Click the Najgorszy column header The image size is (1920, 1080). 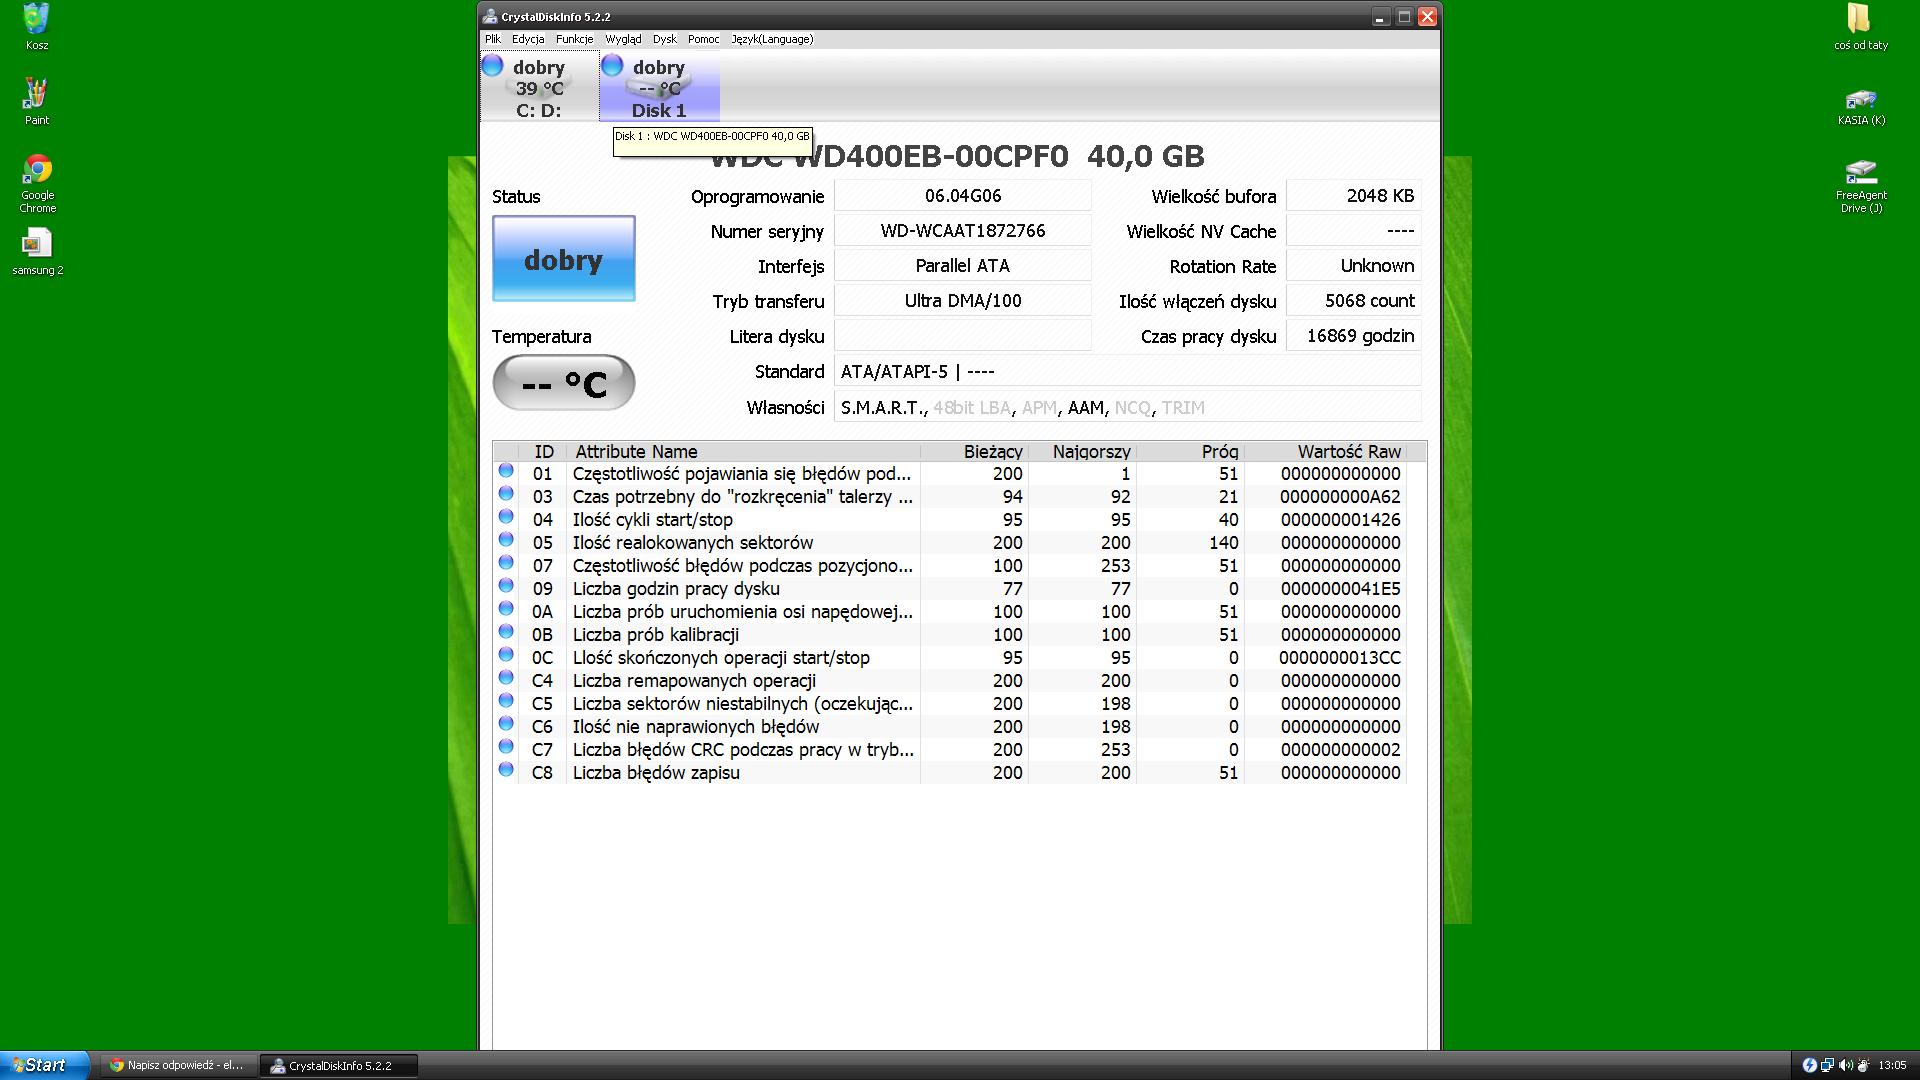(x=1082, y=451)
